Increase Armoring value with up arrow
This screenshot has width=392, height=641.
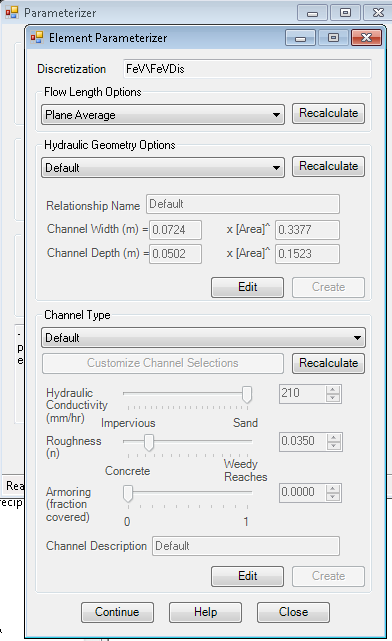coord(333,489)
